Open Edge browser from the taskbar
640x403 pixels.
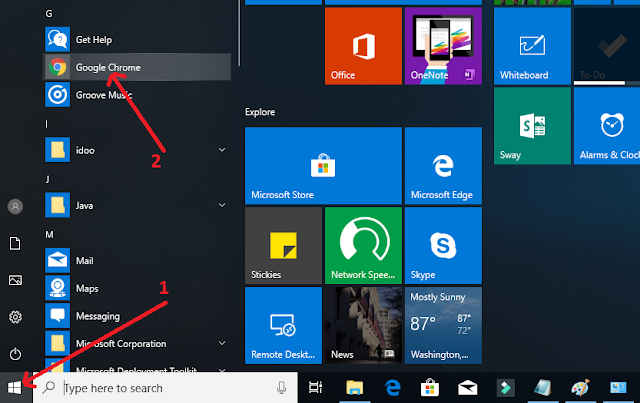coord(393,387)
